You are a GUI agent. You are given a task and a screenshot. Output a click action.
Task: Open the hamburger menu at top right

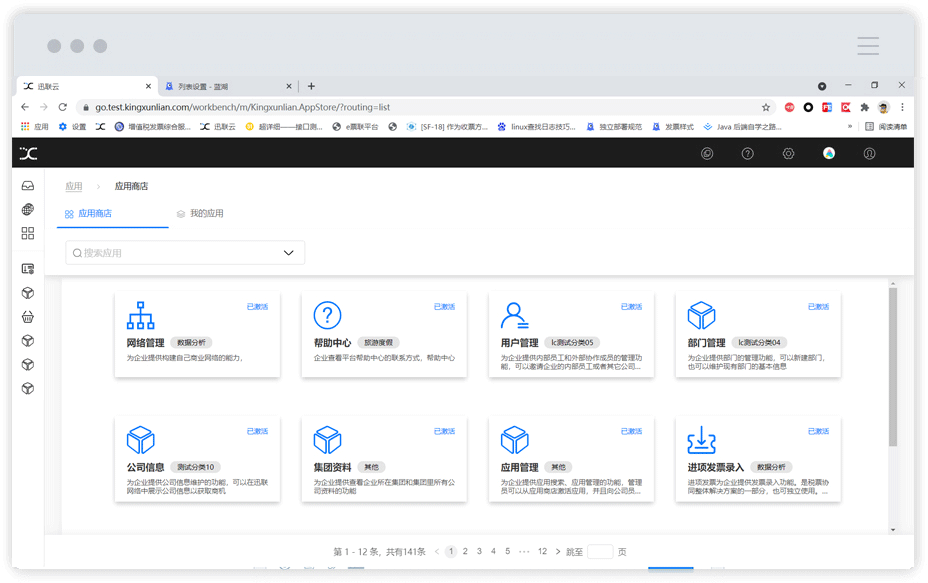pyautogui.click(x=868, y=46)
